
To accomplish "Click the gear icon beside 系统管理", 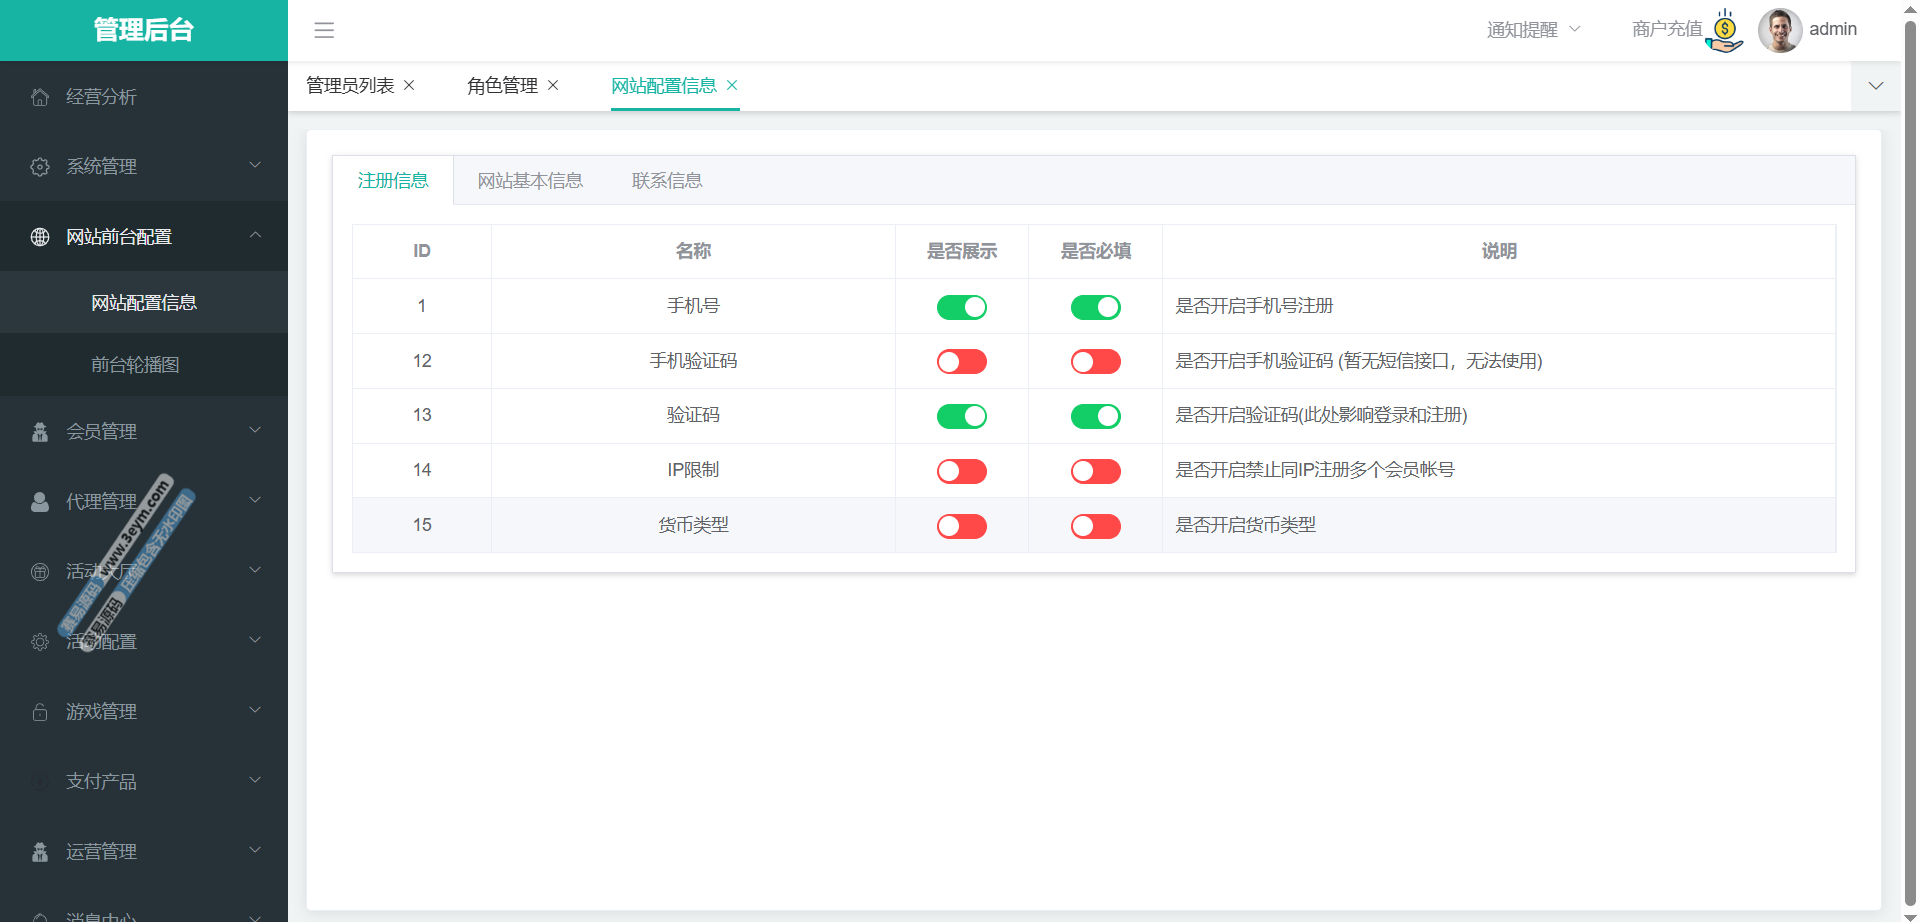I will [x=40, y=167].
